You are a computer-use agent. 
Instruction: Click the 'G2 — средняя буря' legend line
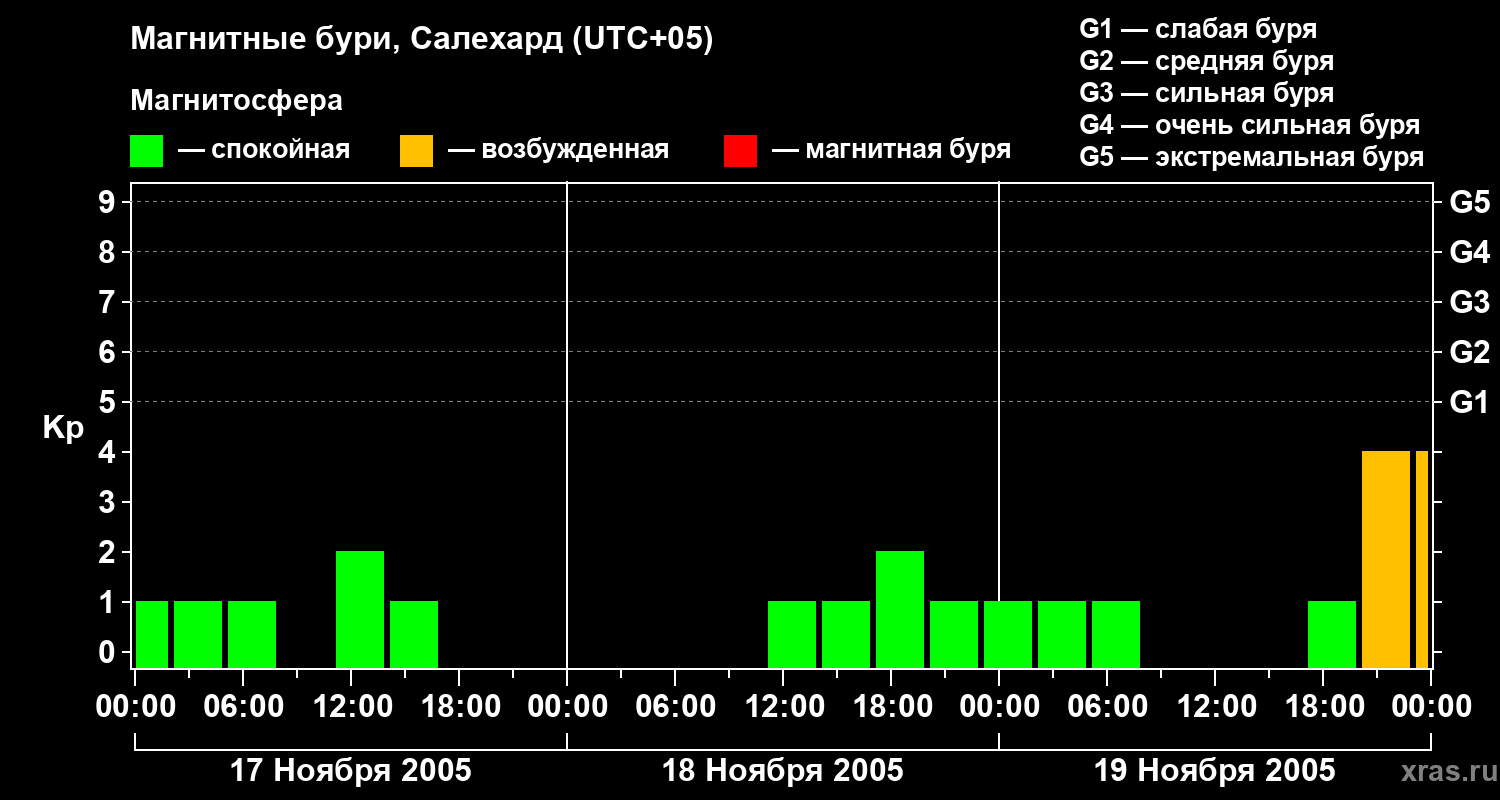[x=1207, y=61]
